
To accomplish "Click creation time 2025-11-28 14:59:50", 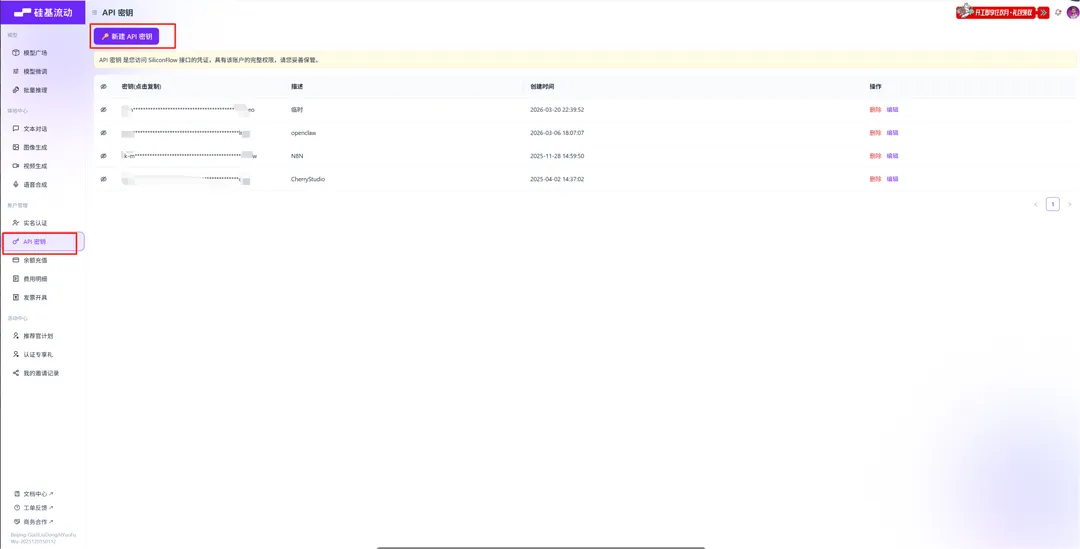I will pyautogui.click(x=557, y=156).
